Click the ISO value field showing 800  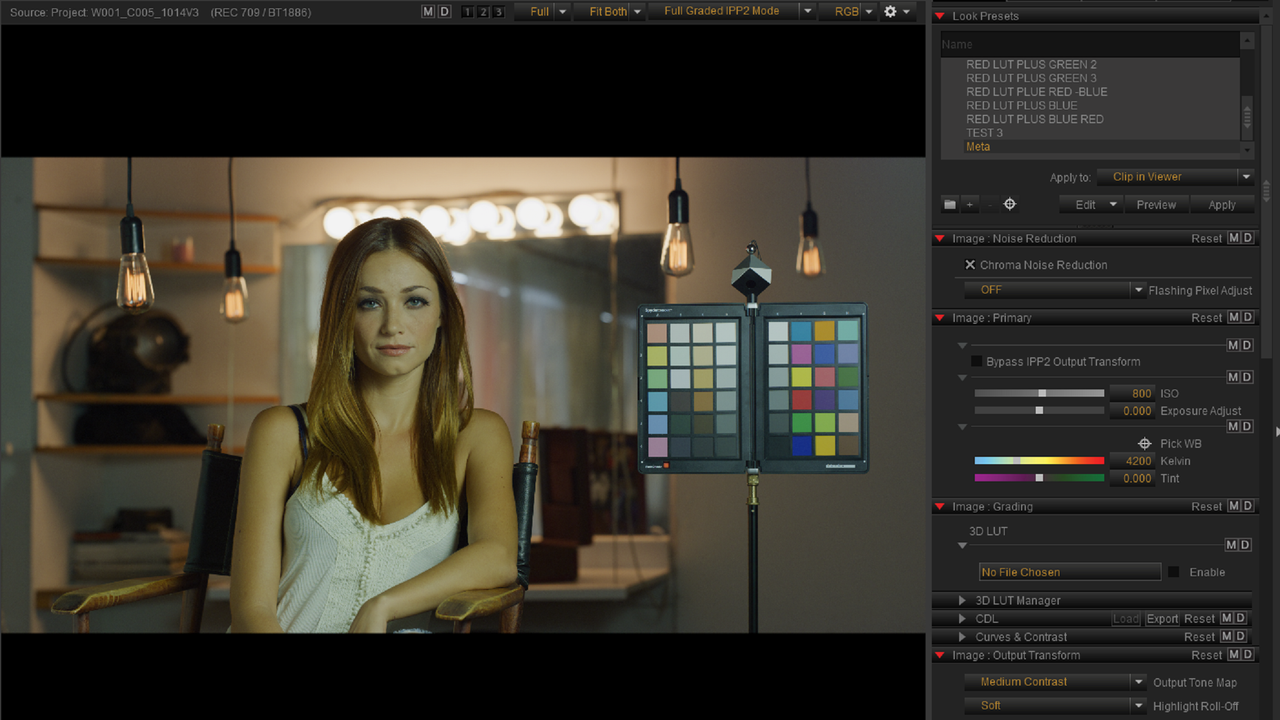(1131, 394)
